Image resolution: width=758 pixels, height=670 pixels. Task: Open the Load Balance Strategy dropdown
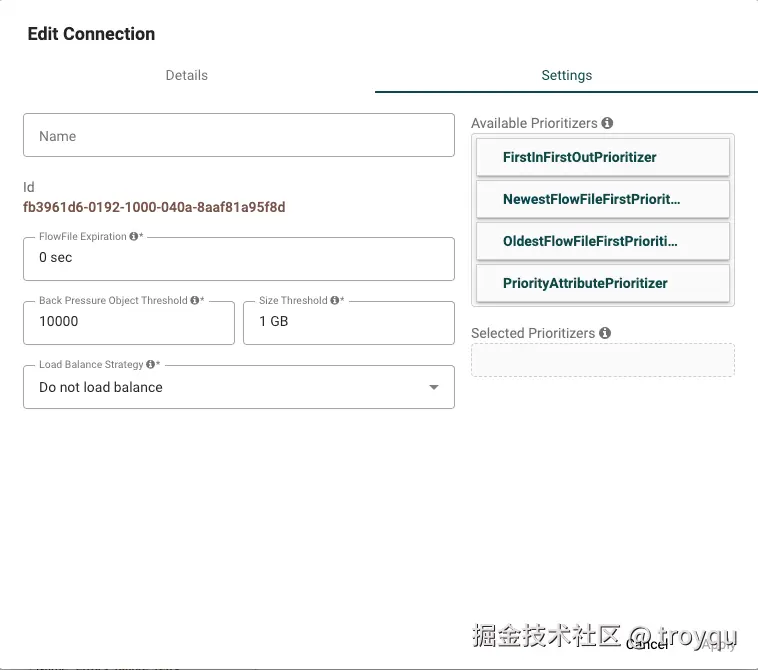coord(239,387)
